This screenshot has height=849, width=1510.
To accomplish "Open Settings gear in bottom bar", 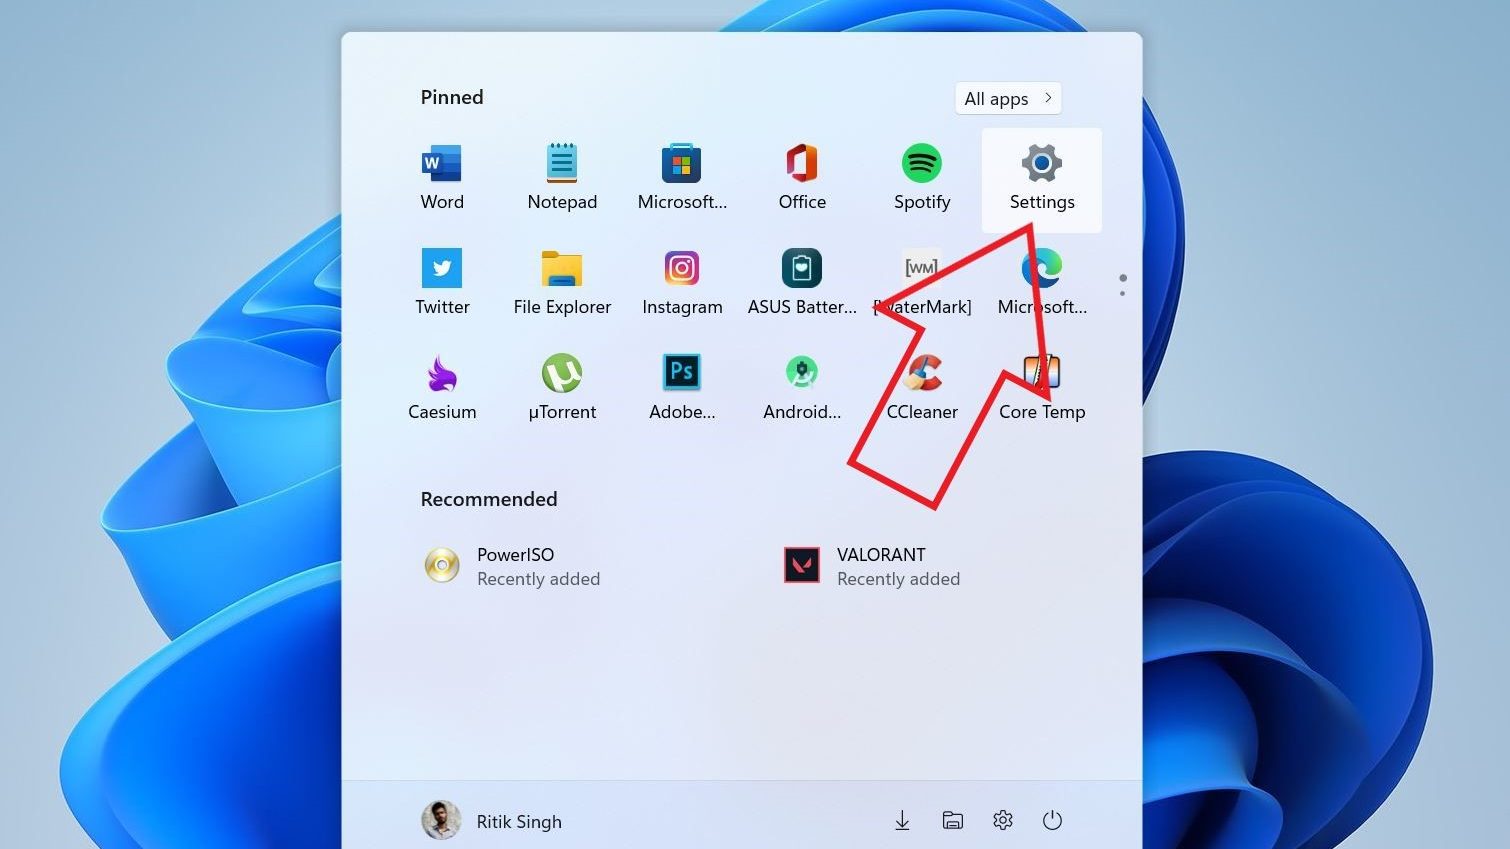I will [x=1003, y=821].
